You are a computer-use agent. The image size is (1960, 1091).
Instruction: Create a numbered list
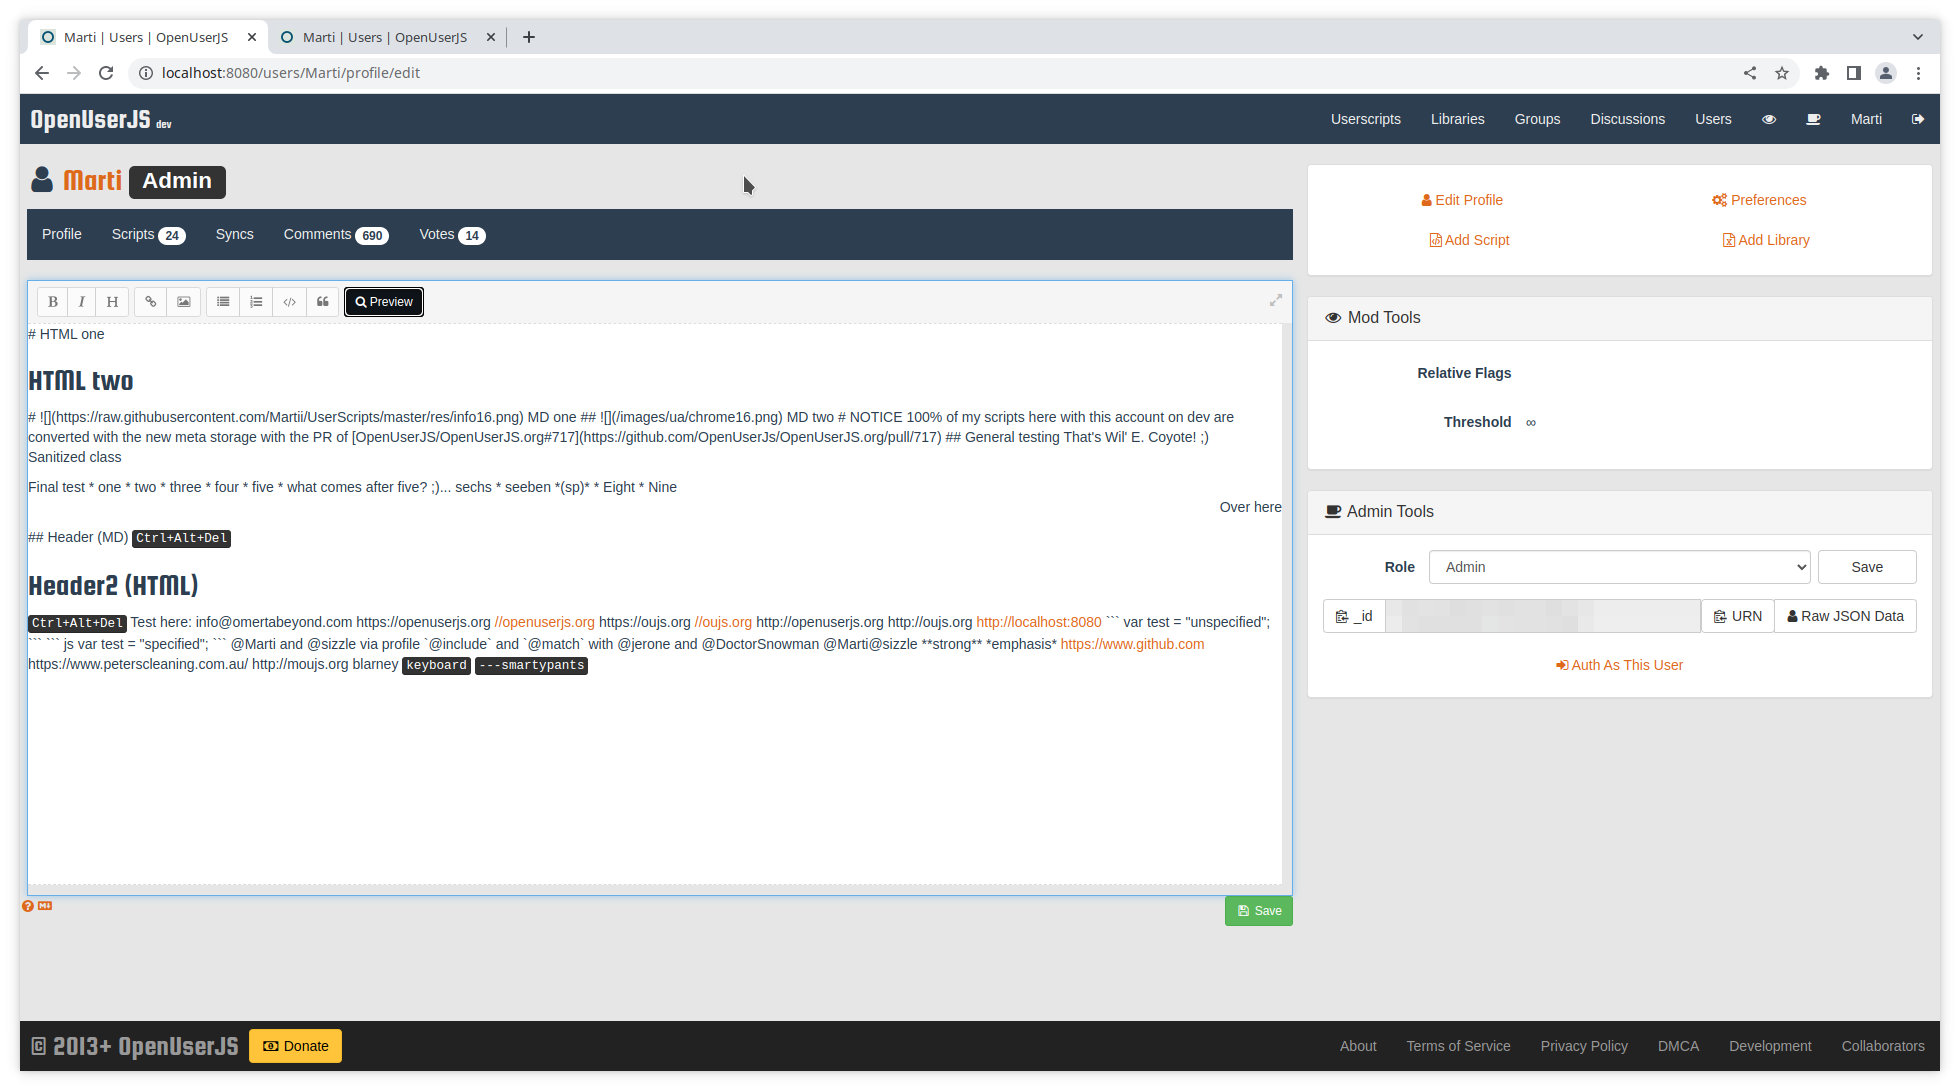click(x=256, y=302)
